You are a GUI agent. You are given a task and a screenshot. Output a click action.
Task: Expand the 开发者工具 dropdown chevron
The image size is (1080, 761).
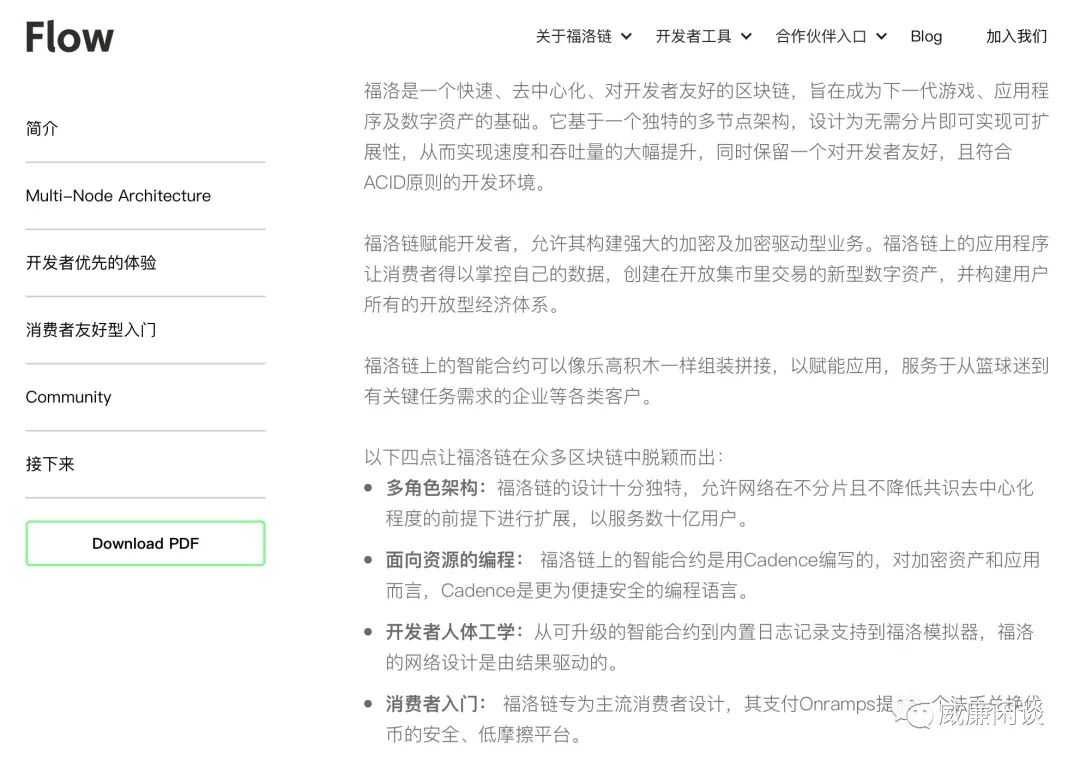[746, 37]
